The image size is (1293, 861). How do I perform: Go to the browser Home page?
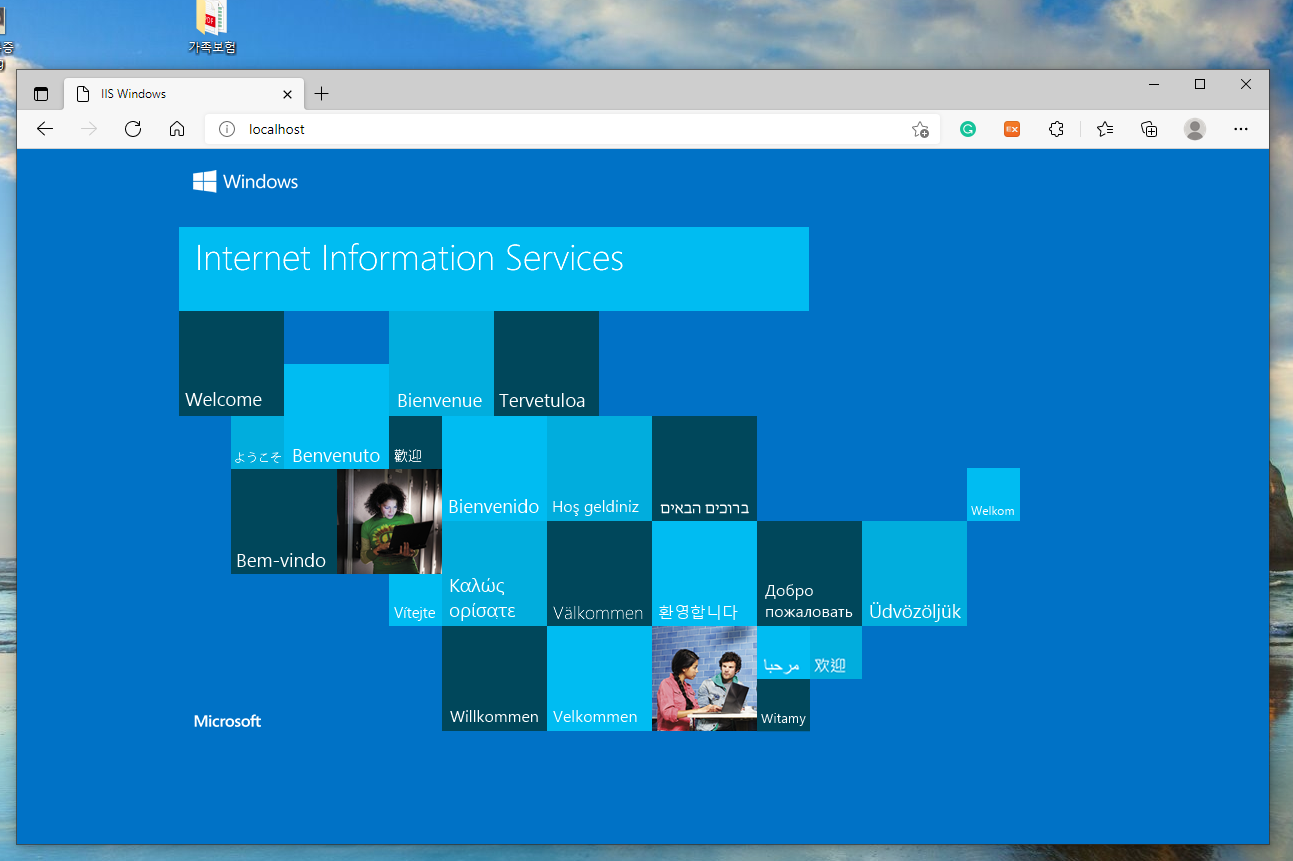[x=177, y=129]
